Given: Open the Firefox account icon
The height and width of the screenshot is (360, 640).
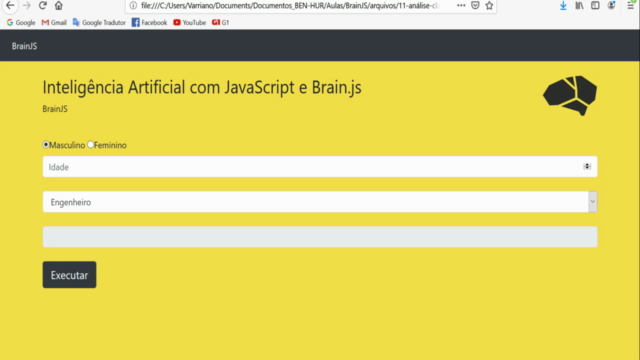Looking at the screenshot, I should 611,5.
